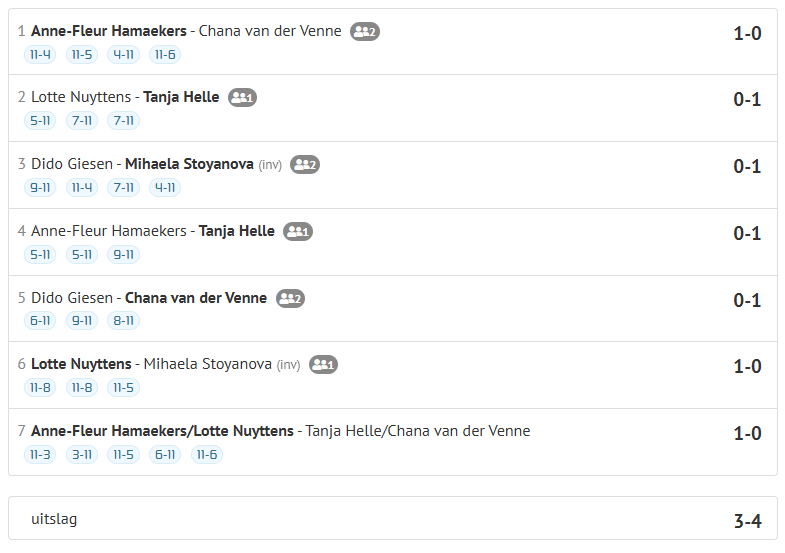Viewport: 785px width, 553px height.
Task: Select Lotte Nuyttens in match 2
Action: pos(81,98)
